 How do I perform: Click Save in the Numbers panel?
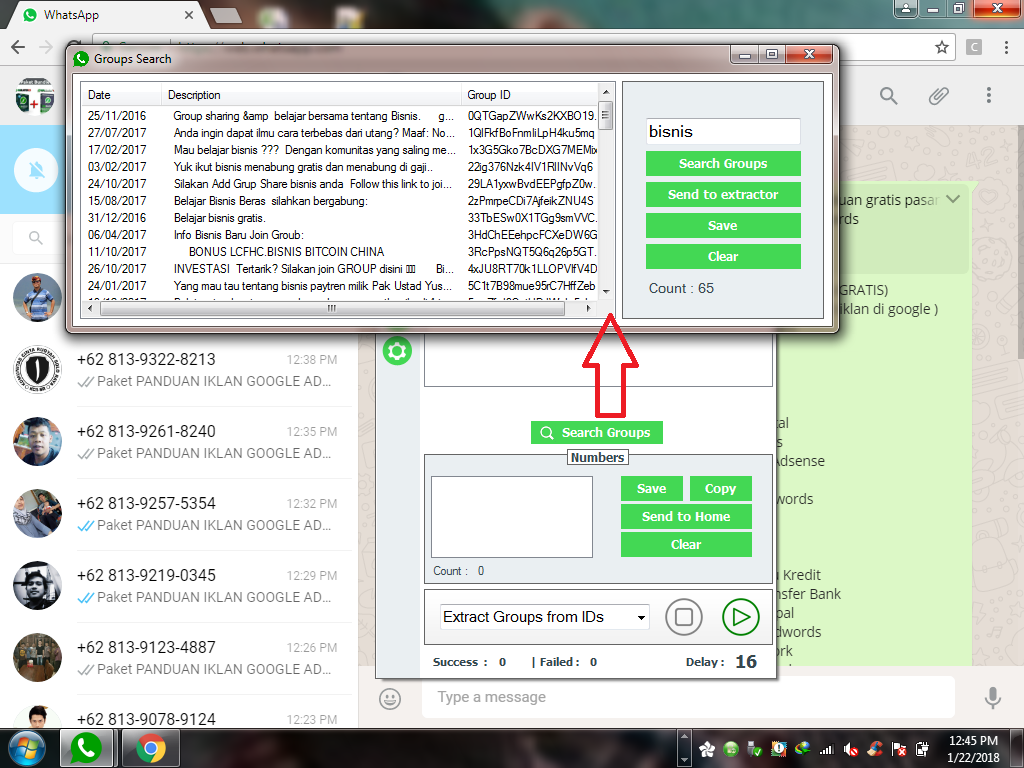(652, 488)
